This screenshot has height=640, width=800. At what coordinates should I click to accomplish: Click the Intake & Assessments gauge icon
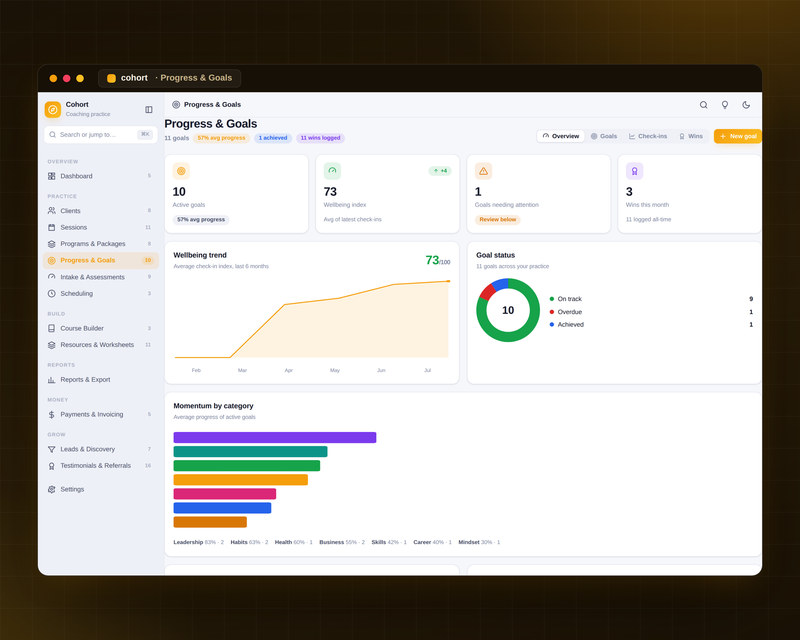pos(52,277)
